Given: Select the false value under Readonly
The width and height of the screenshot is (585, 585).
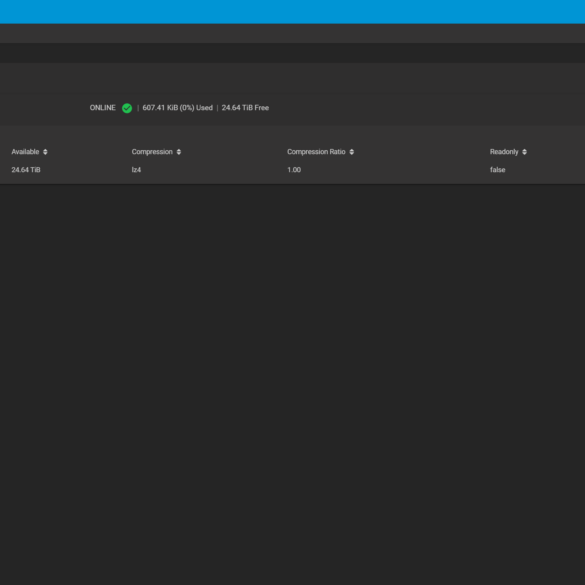Looking at the screenshot, I should 497,170.
